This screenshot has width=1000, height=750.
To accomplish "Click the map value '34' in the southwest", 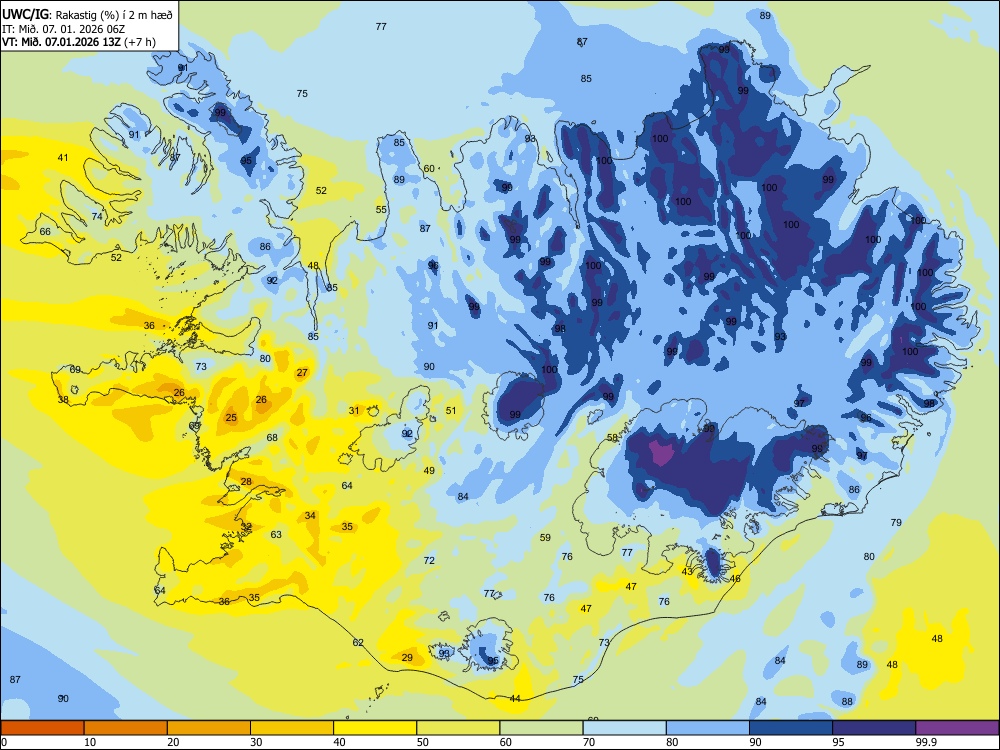I will coord(310,515).
